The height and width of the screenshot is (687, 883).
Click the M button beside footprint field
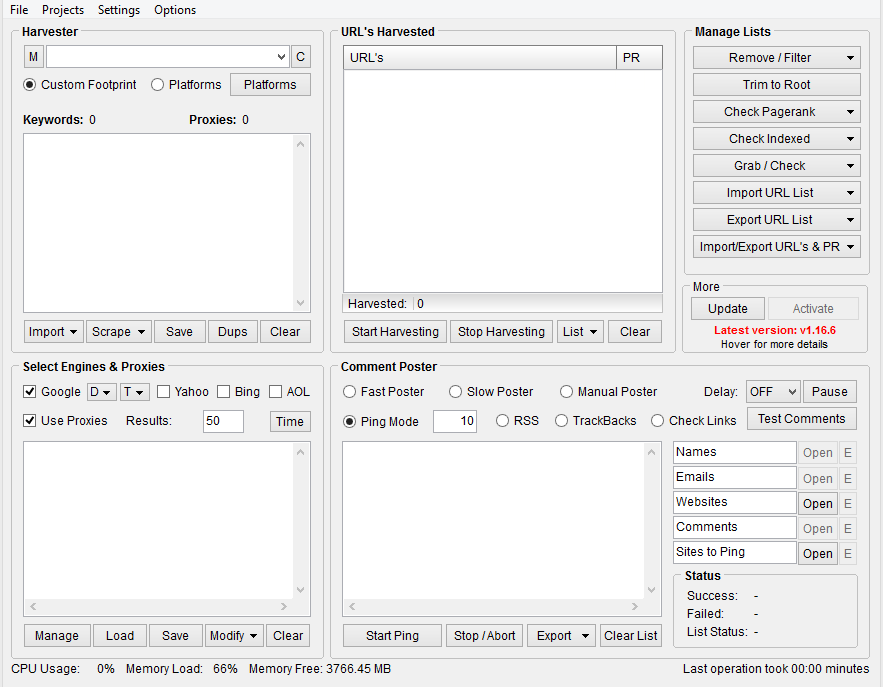point(33,57)
